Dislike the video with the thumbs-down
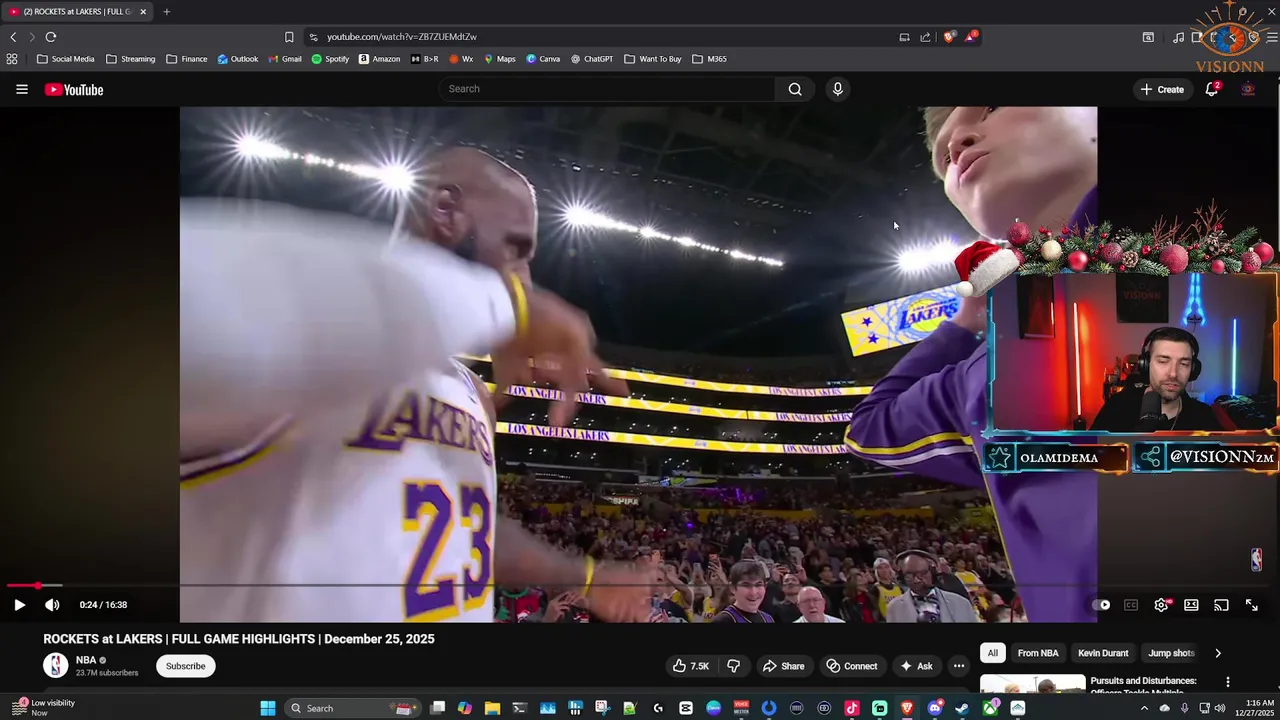This screenshot has height=720, width=1280. click(733, 666)
